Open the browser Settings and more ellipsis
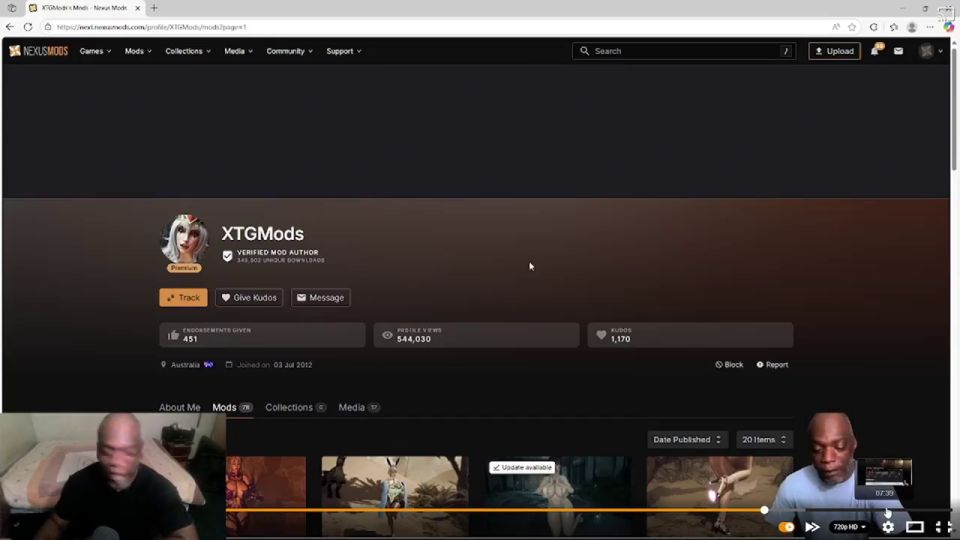 930,27
